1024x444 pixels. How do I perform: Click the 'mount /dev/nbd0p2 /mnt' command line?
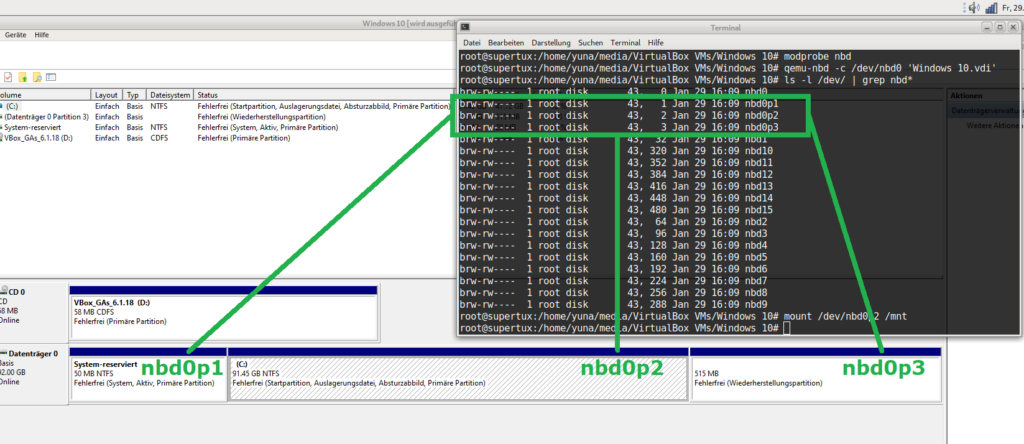pyautogui.click(x=683, y=316)
